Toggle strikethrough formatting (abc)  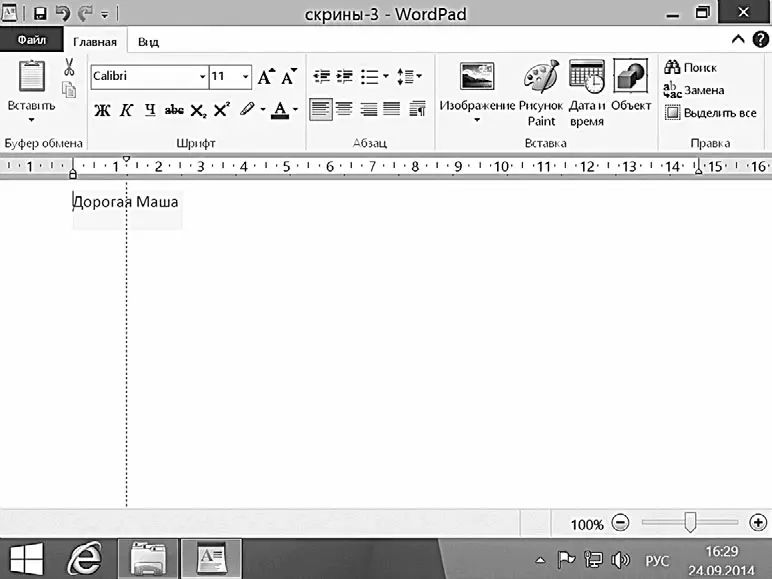(174, 110)
